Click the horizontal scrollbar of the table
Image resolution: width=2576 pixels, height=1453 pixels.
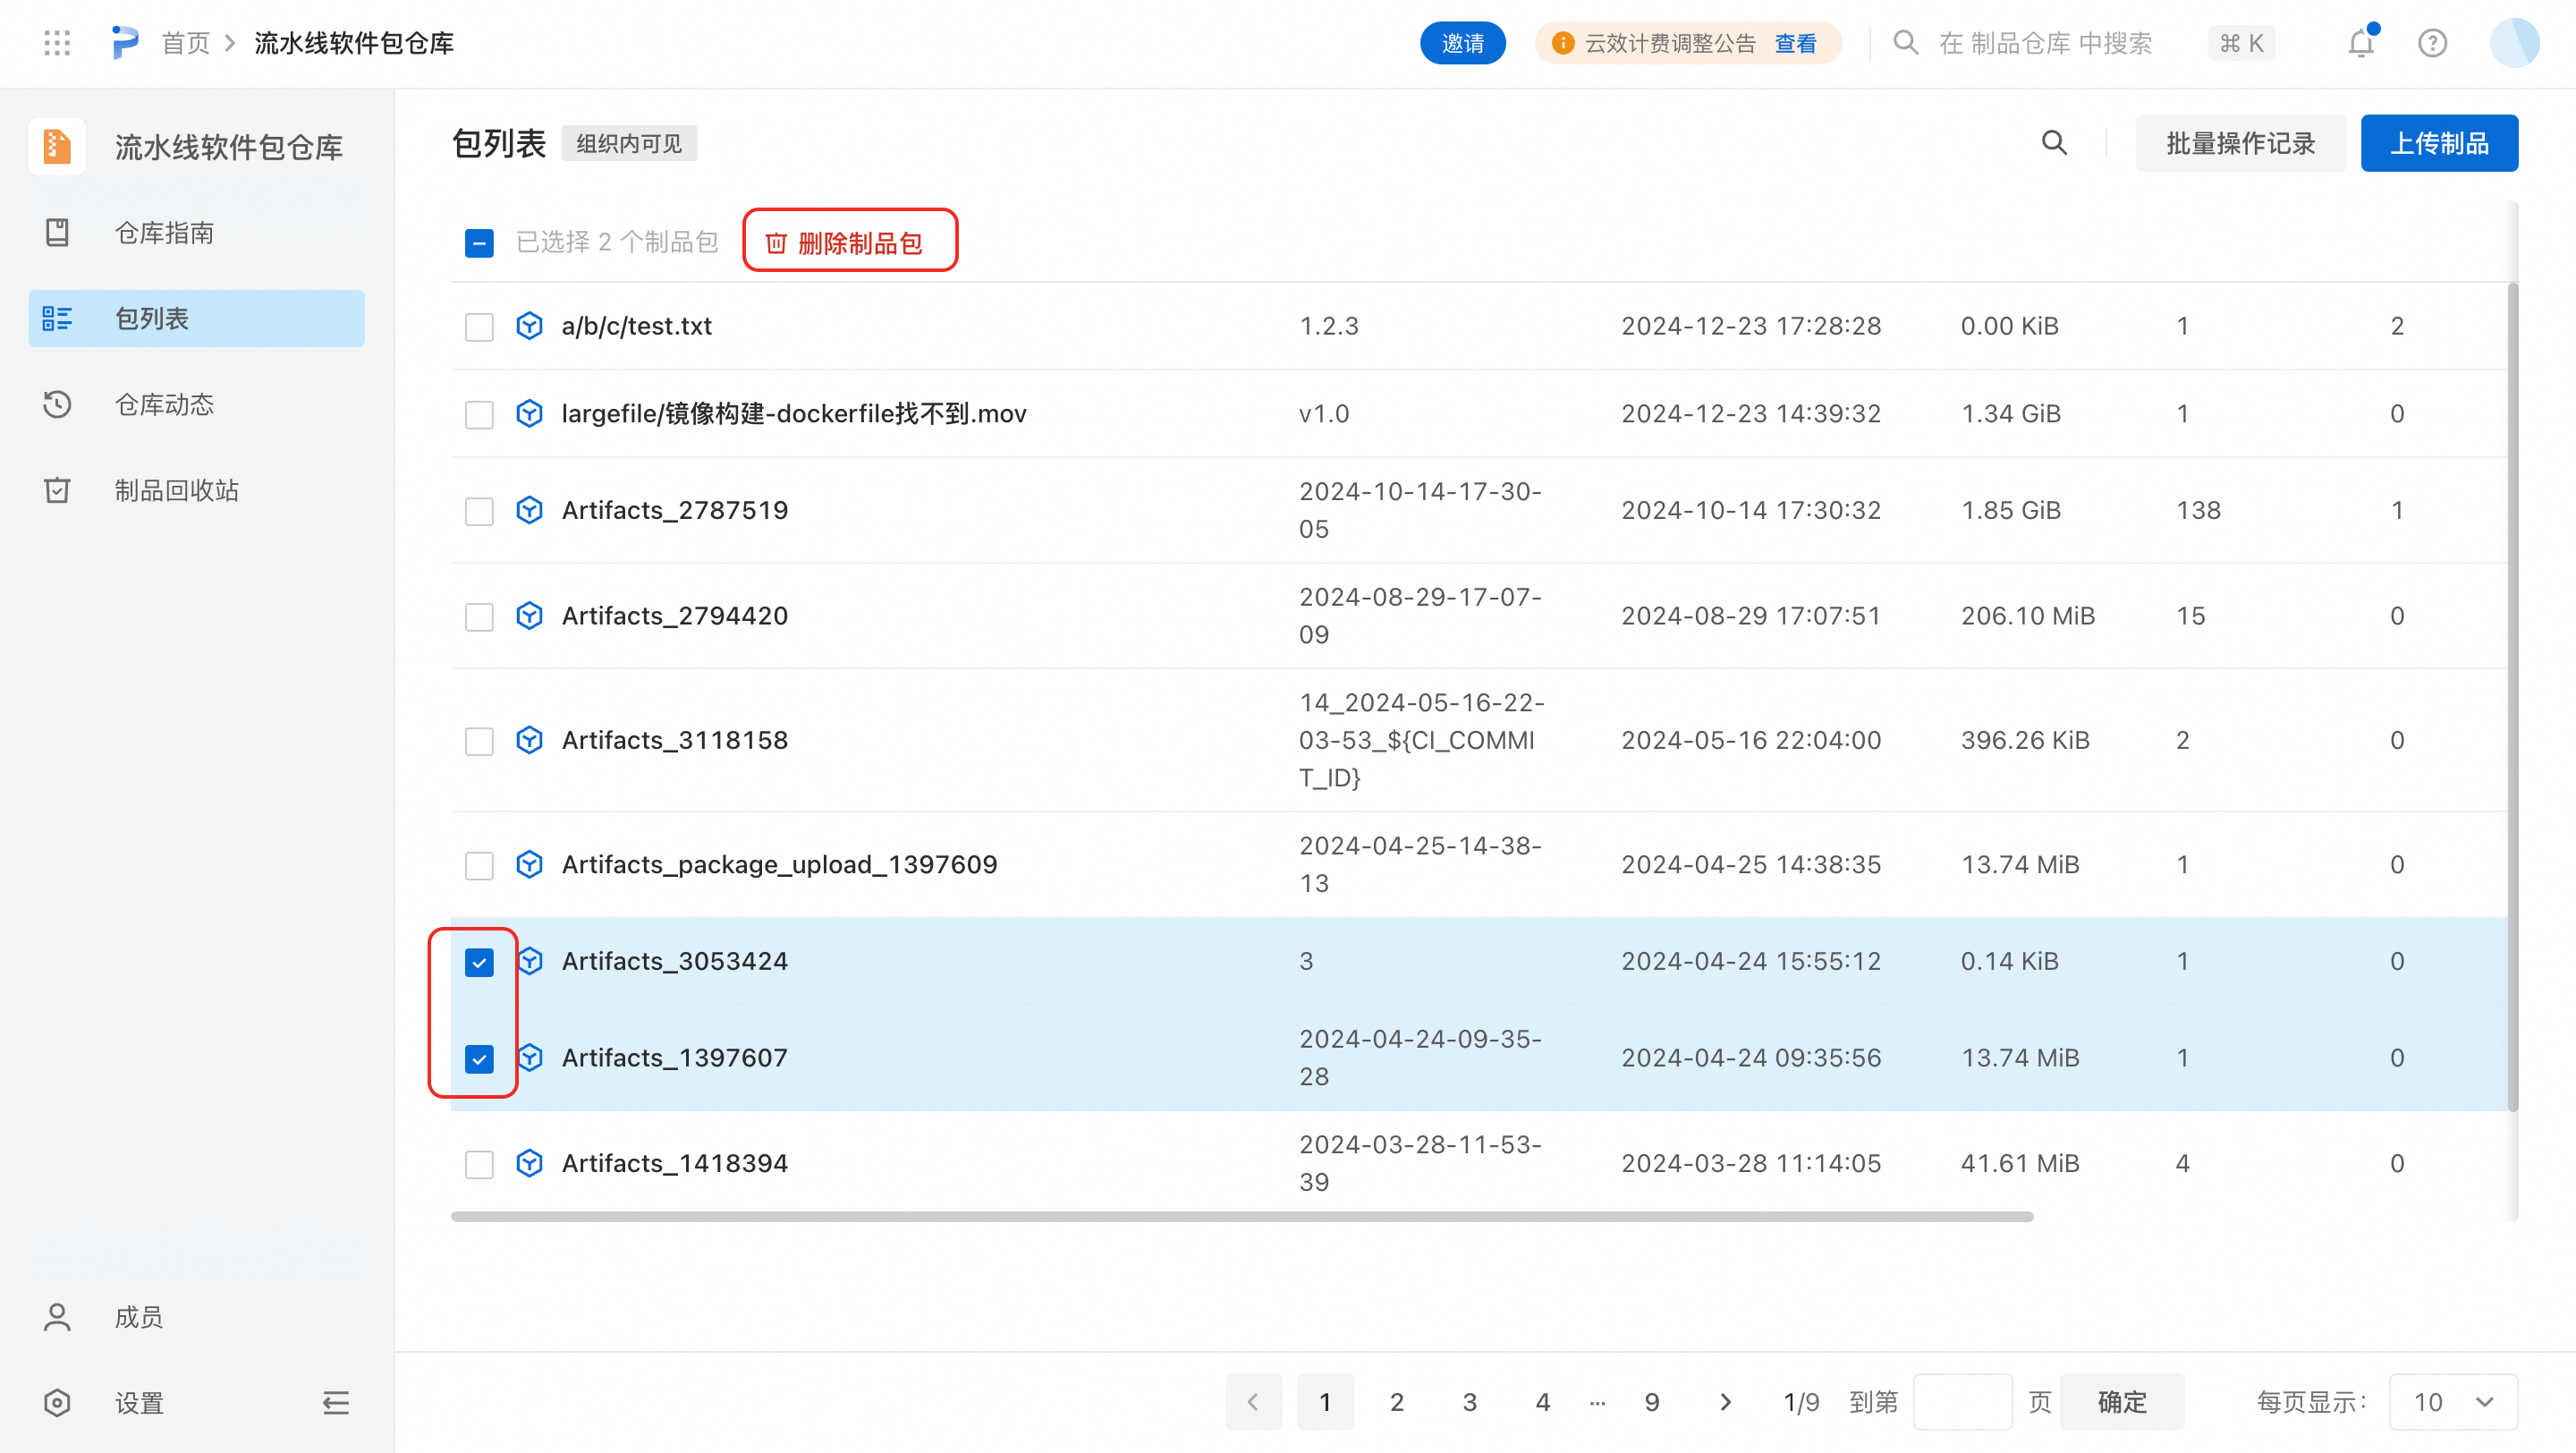point(1241,1216)
